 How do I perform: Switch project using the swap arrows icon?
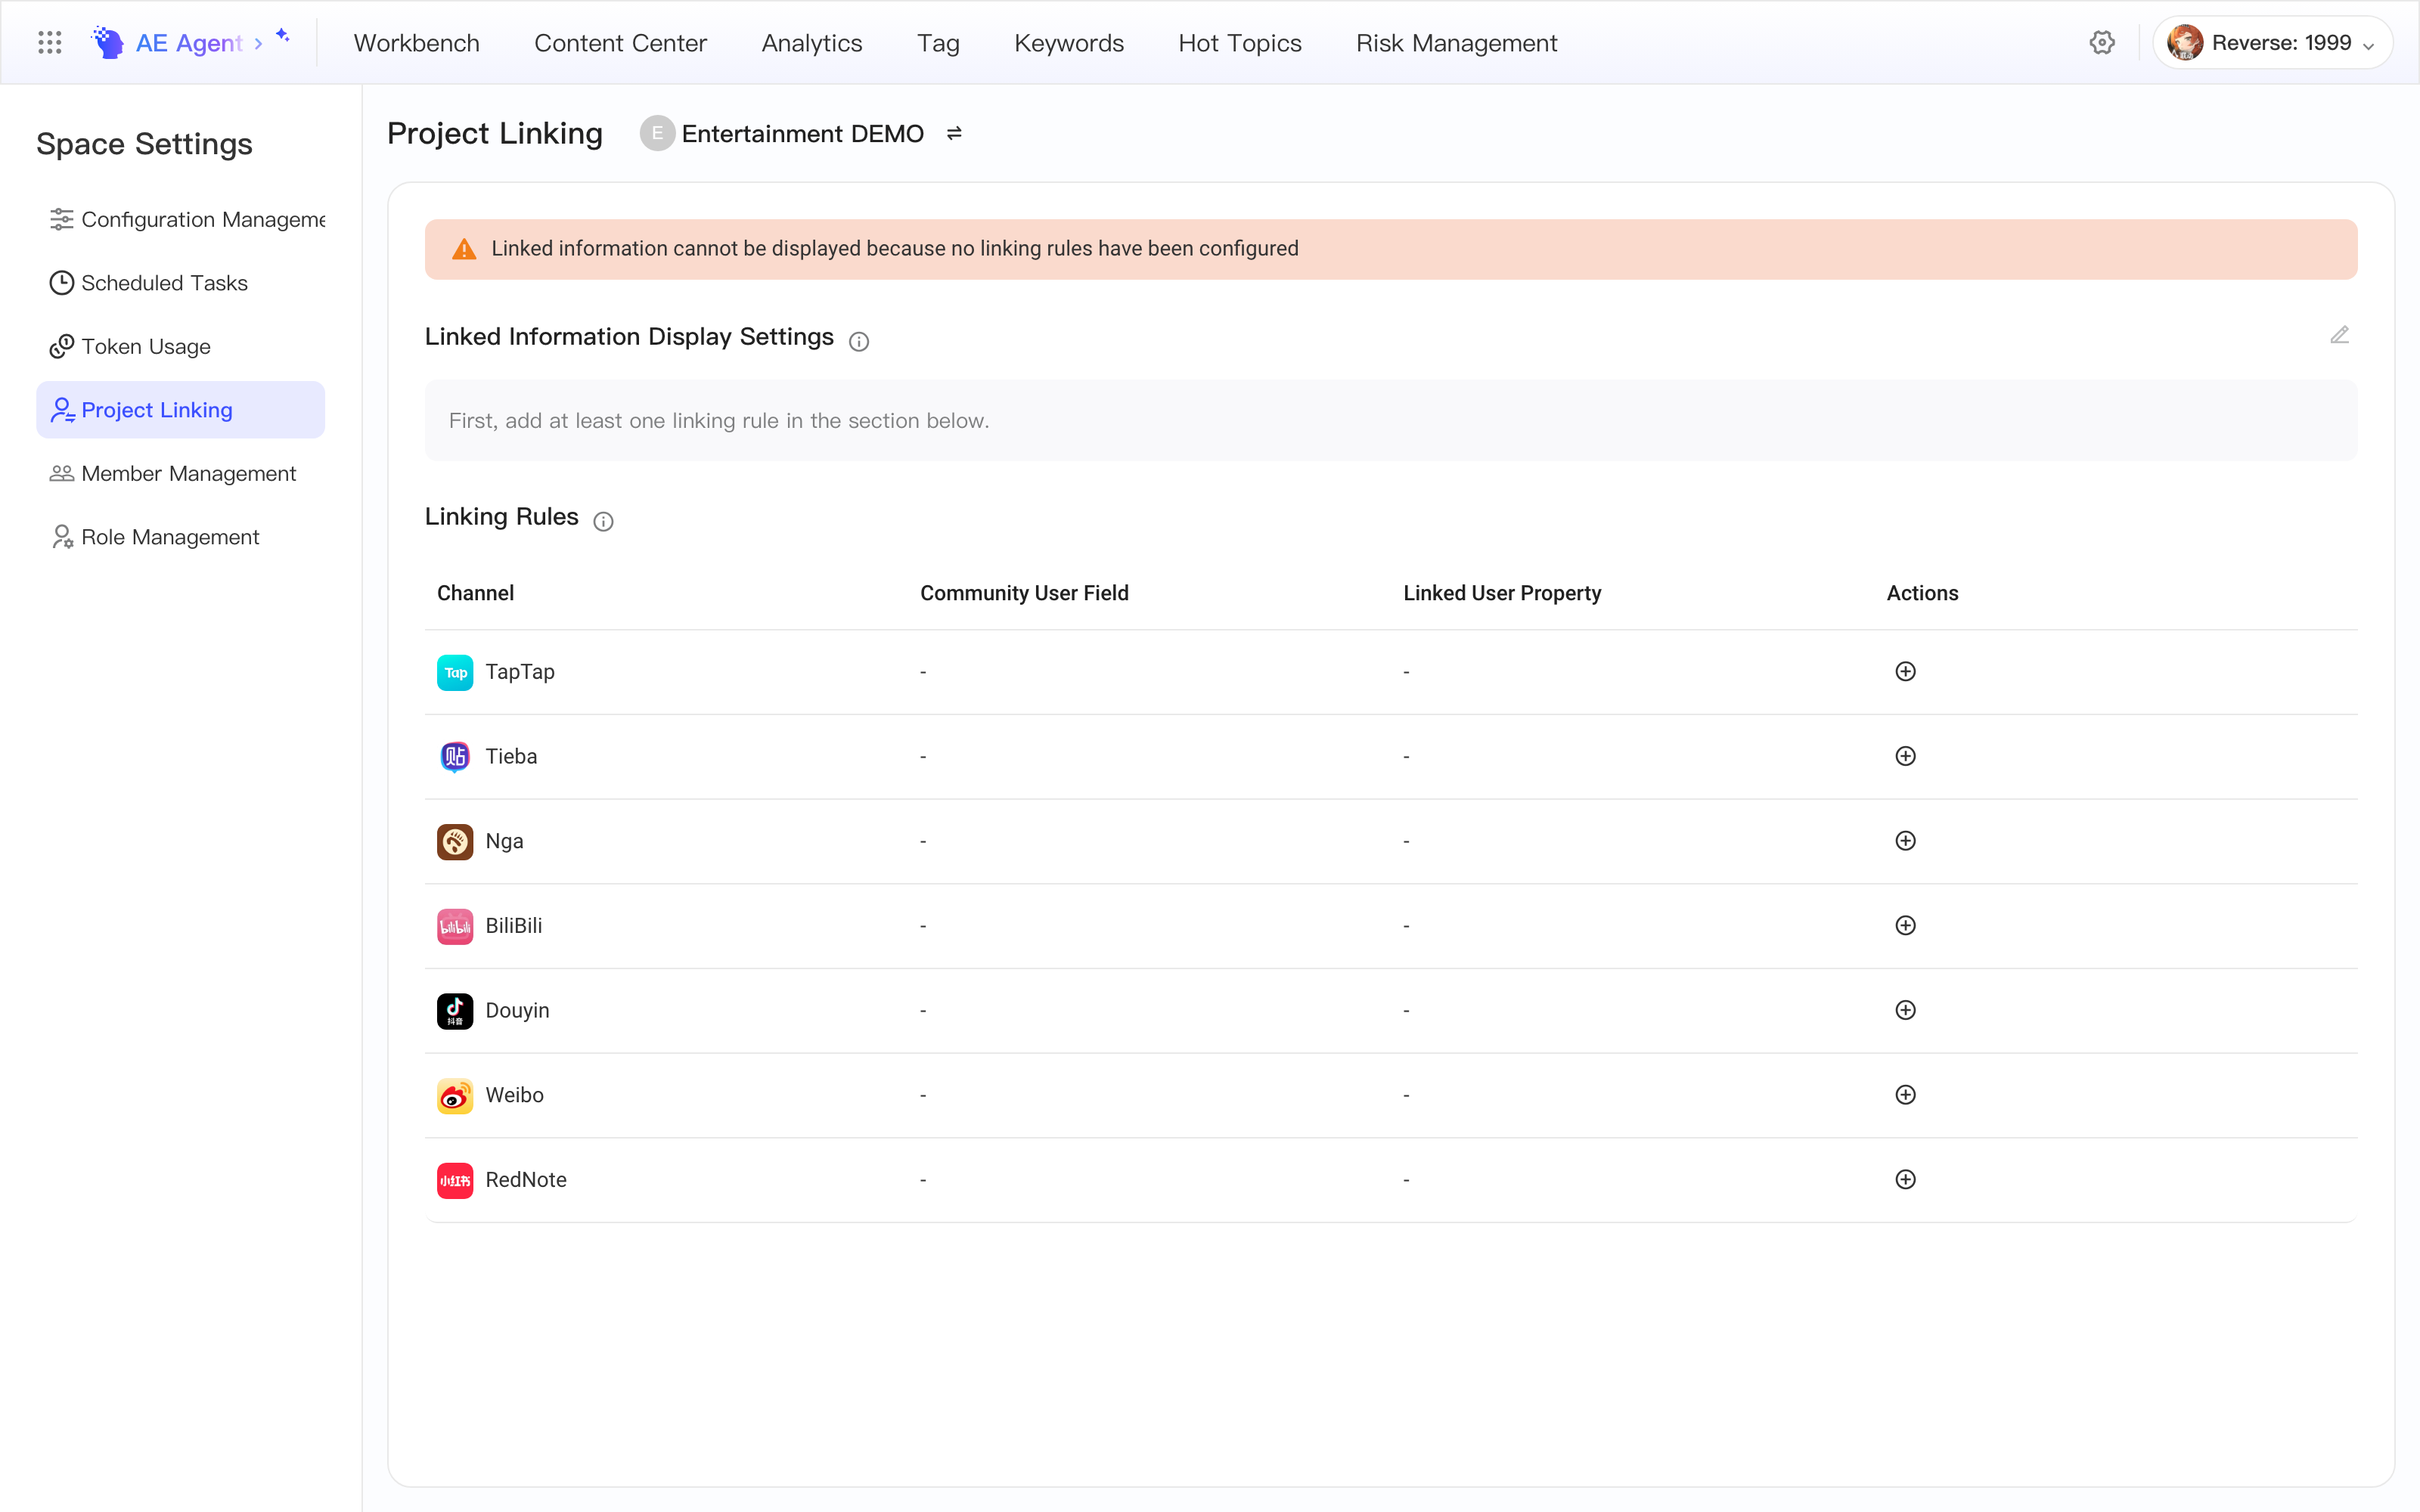click(954, 133)
